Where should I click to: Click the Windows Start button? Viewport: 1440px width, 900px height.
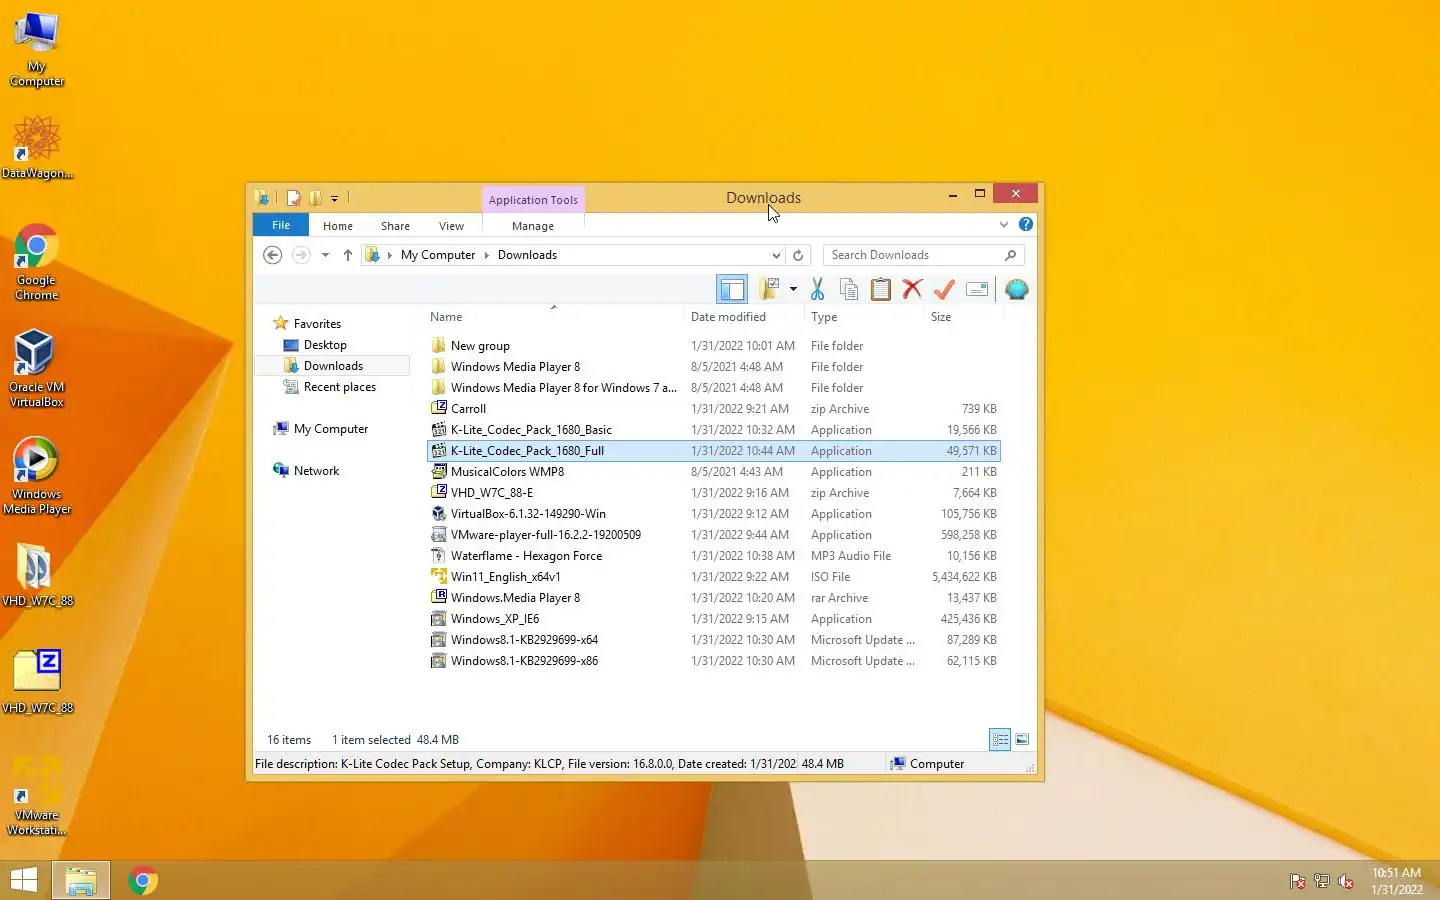click(x=24, y=880)
